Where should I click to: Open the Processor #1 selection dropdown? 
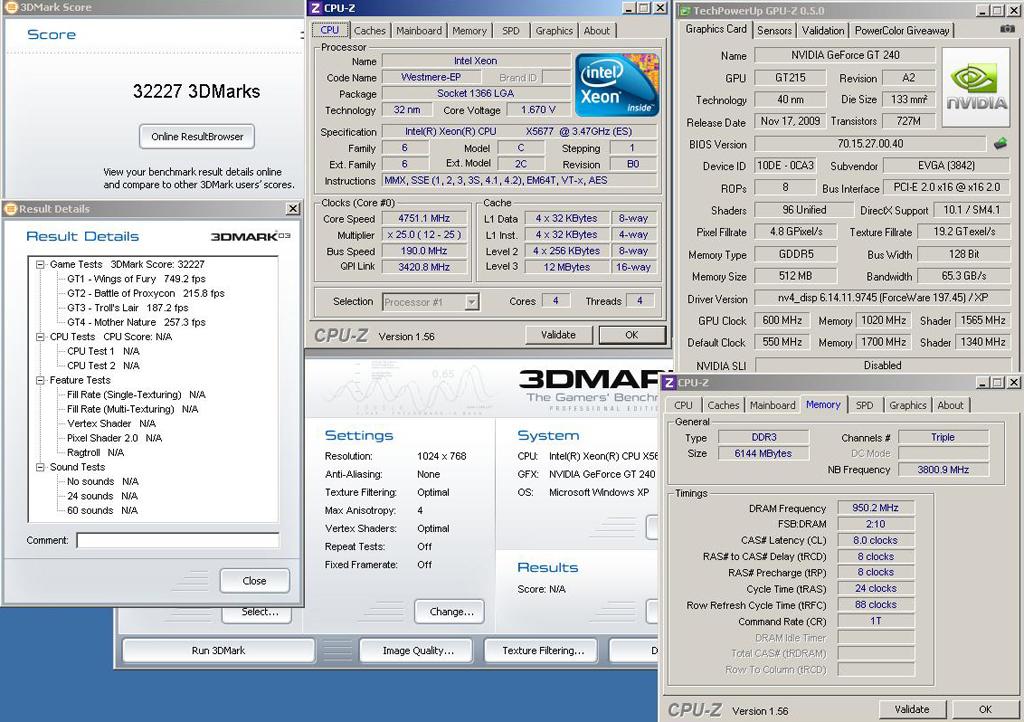click(472, 302)
